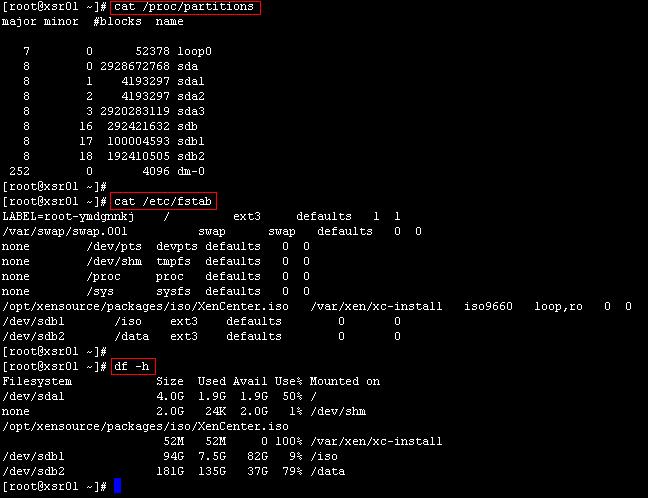Click '/dev/sdb1' in fstab output
Viewport: 648px width, 498px height.
[33, 322]
